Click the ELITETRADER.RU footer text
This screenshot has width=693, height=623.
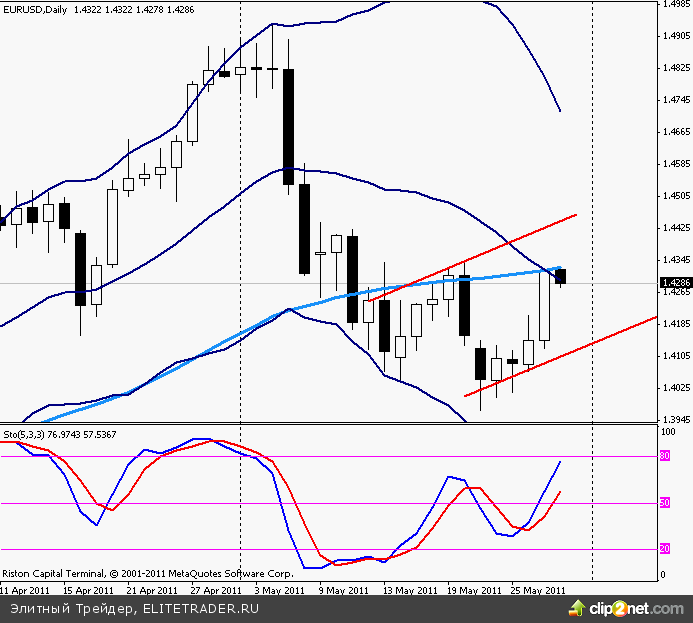[195, 608]
